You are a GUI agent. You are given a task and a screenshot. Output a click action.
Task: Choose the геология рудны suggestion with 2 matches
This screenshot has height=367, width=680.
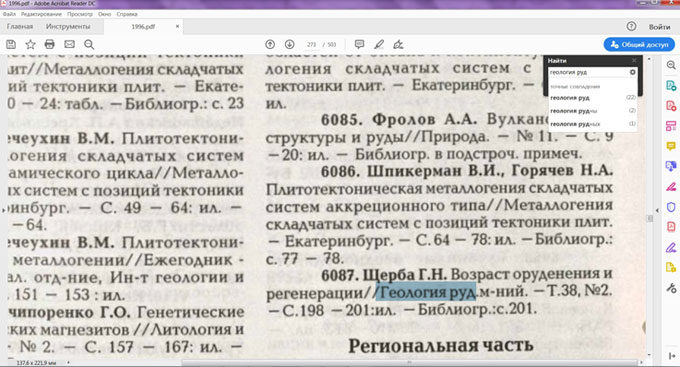click(592, 111)
